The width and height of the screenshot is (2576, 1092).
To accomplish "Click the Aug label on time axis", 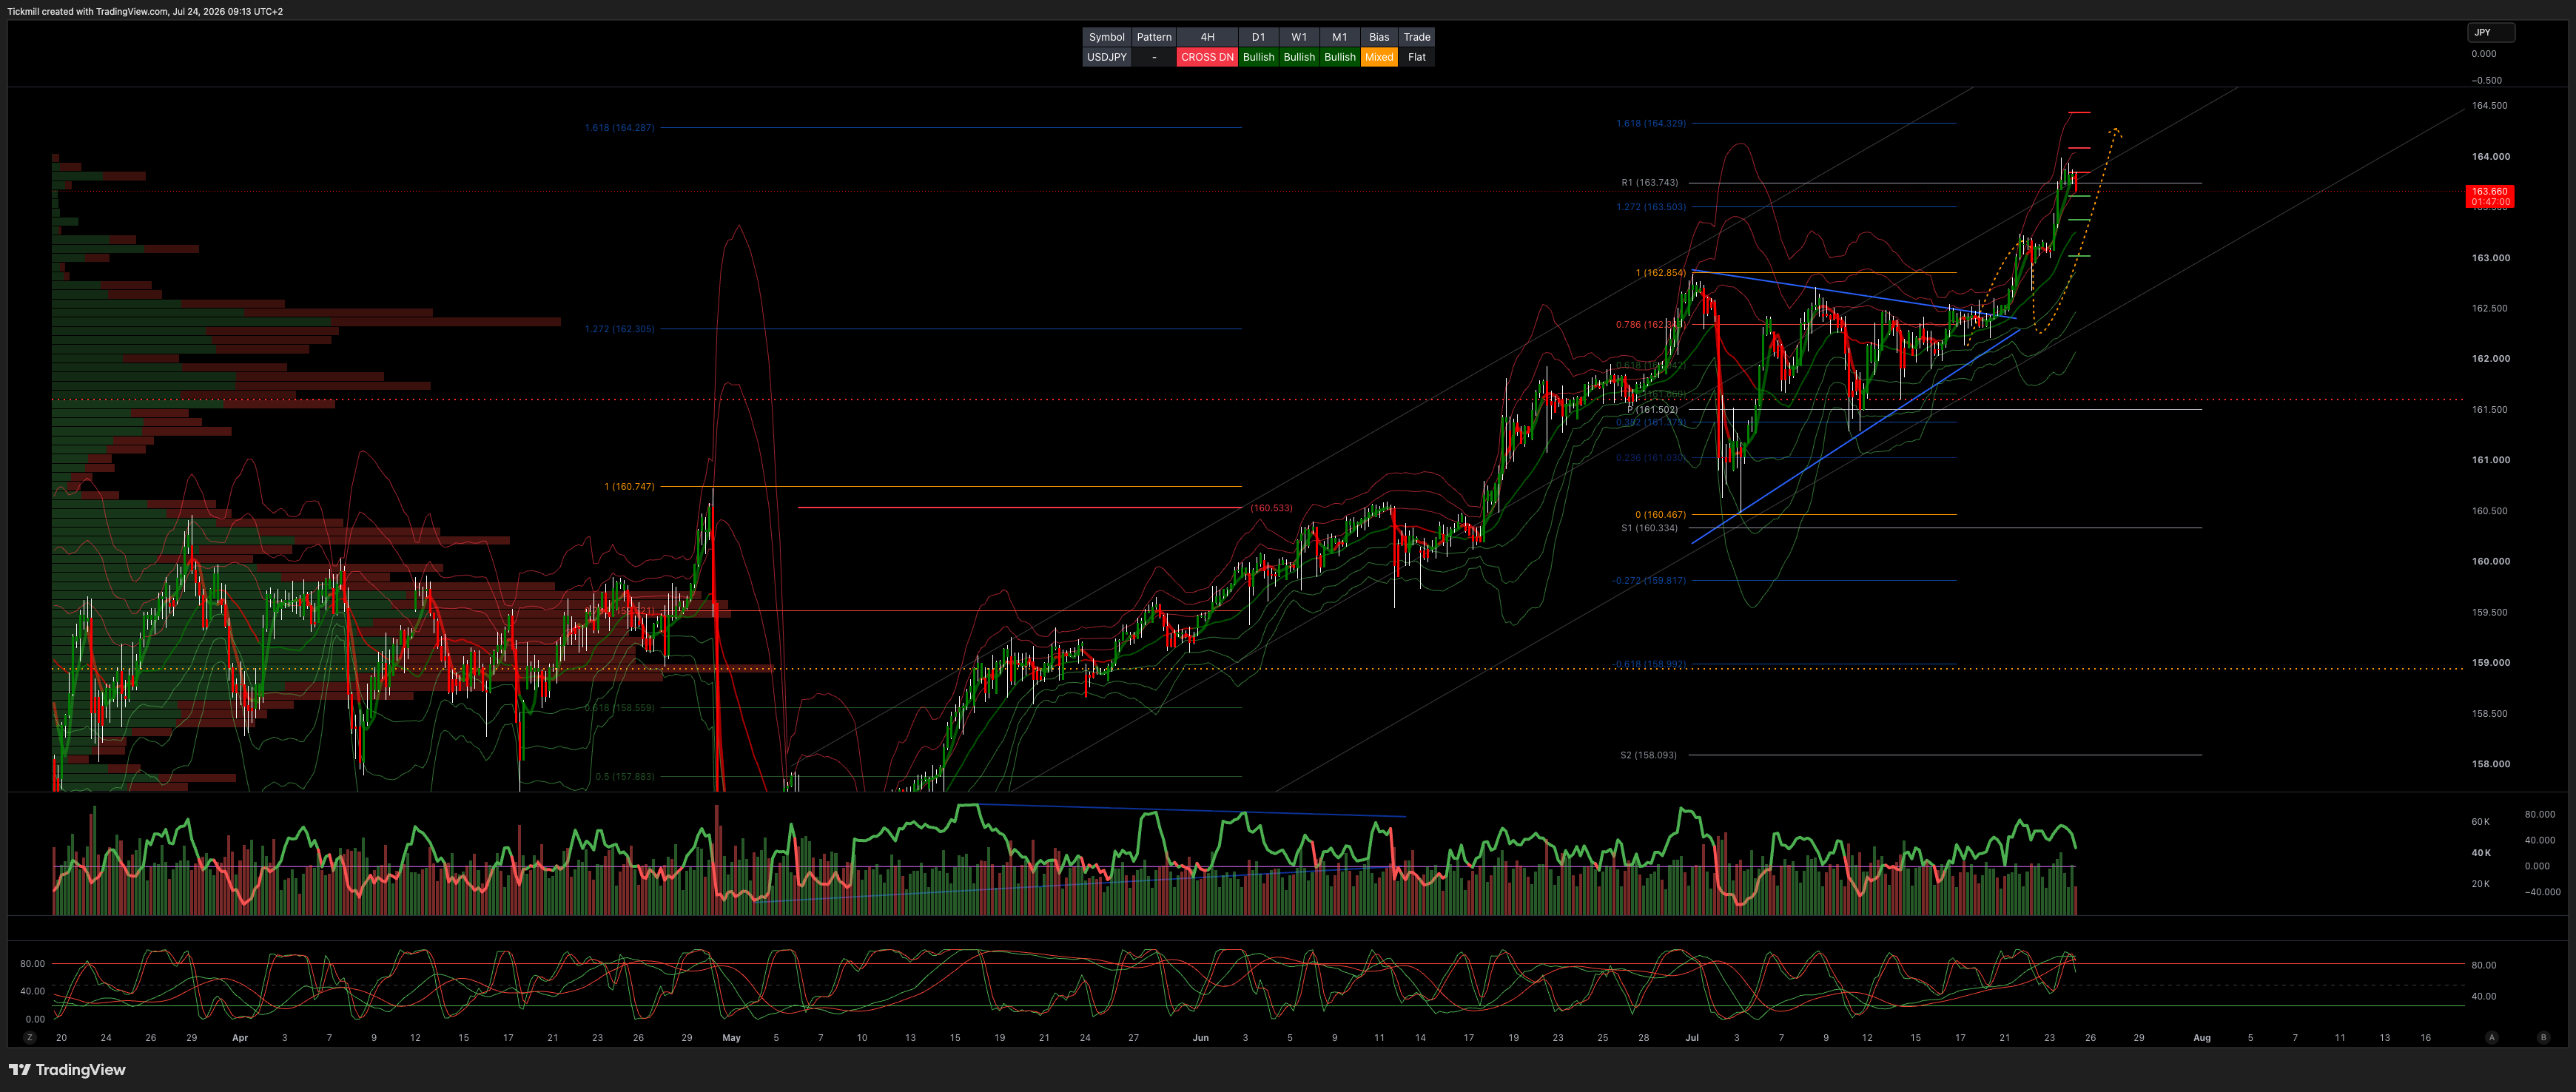I will point(2201,1037).
